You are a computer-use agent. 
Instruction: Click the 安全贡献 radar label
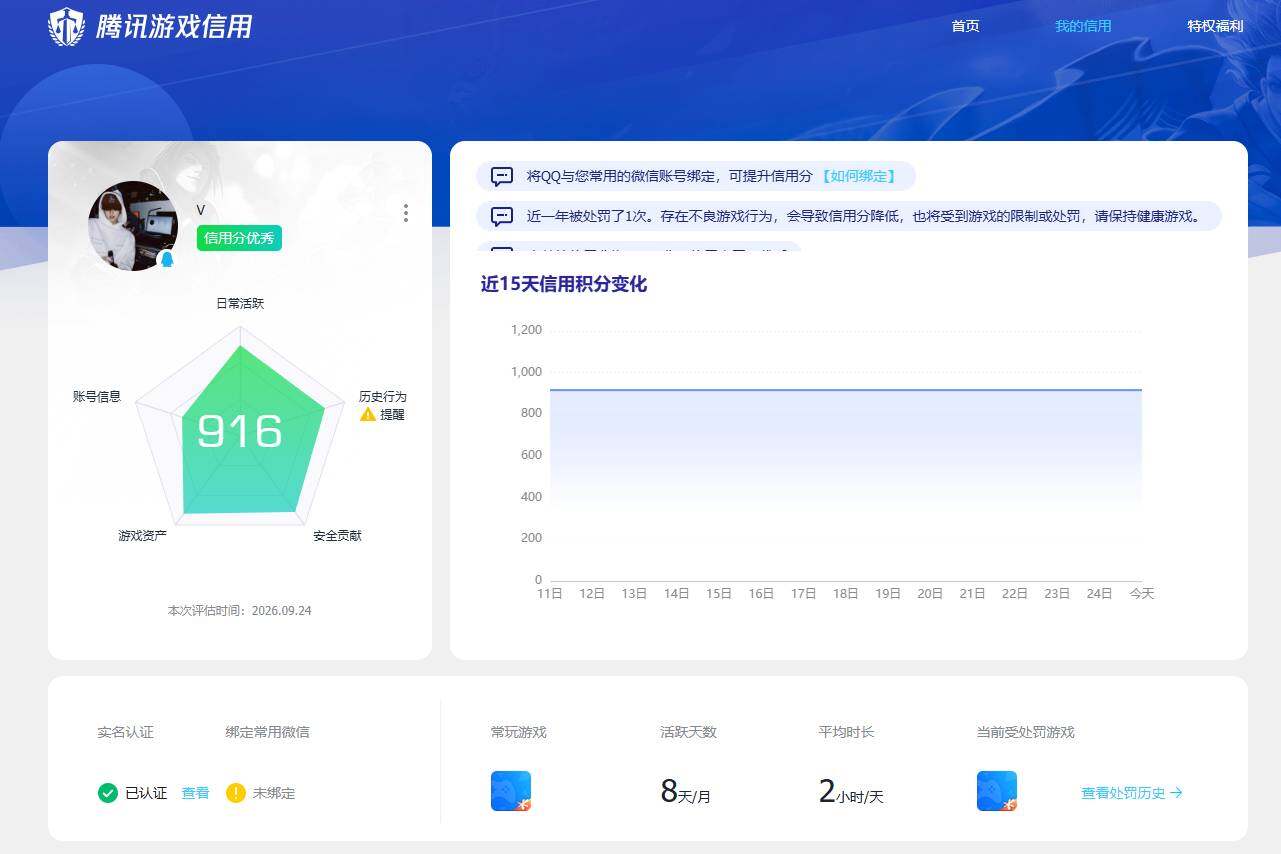point(337,536)
